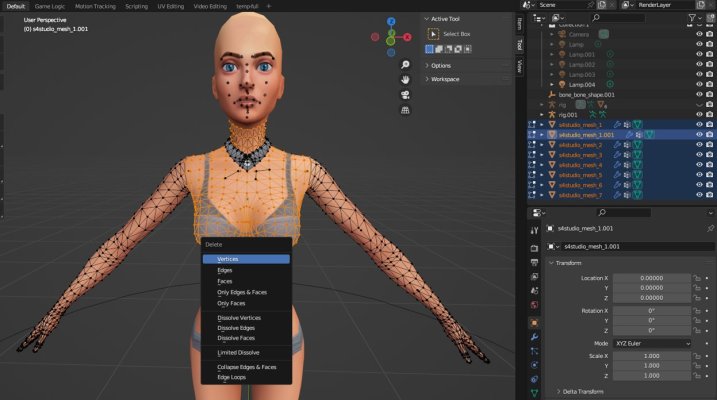Toggle camera view with the camera icon
This screenshot has height=400, width=717.
pyautogui.click(x=405, y=95)
